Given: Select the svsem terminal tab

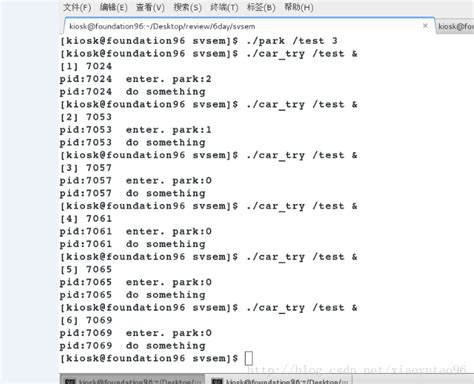Looking at the screenshot, I should click(247, 26).
